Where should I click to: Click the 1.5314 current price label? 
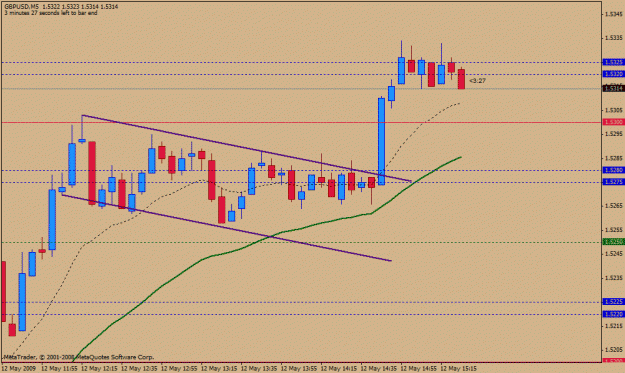pos(613,88)
